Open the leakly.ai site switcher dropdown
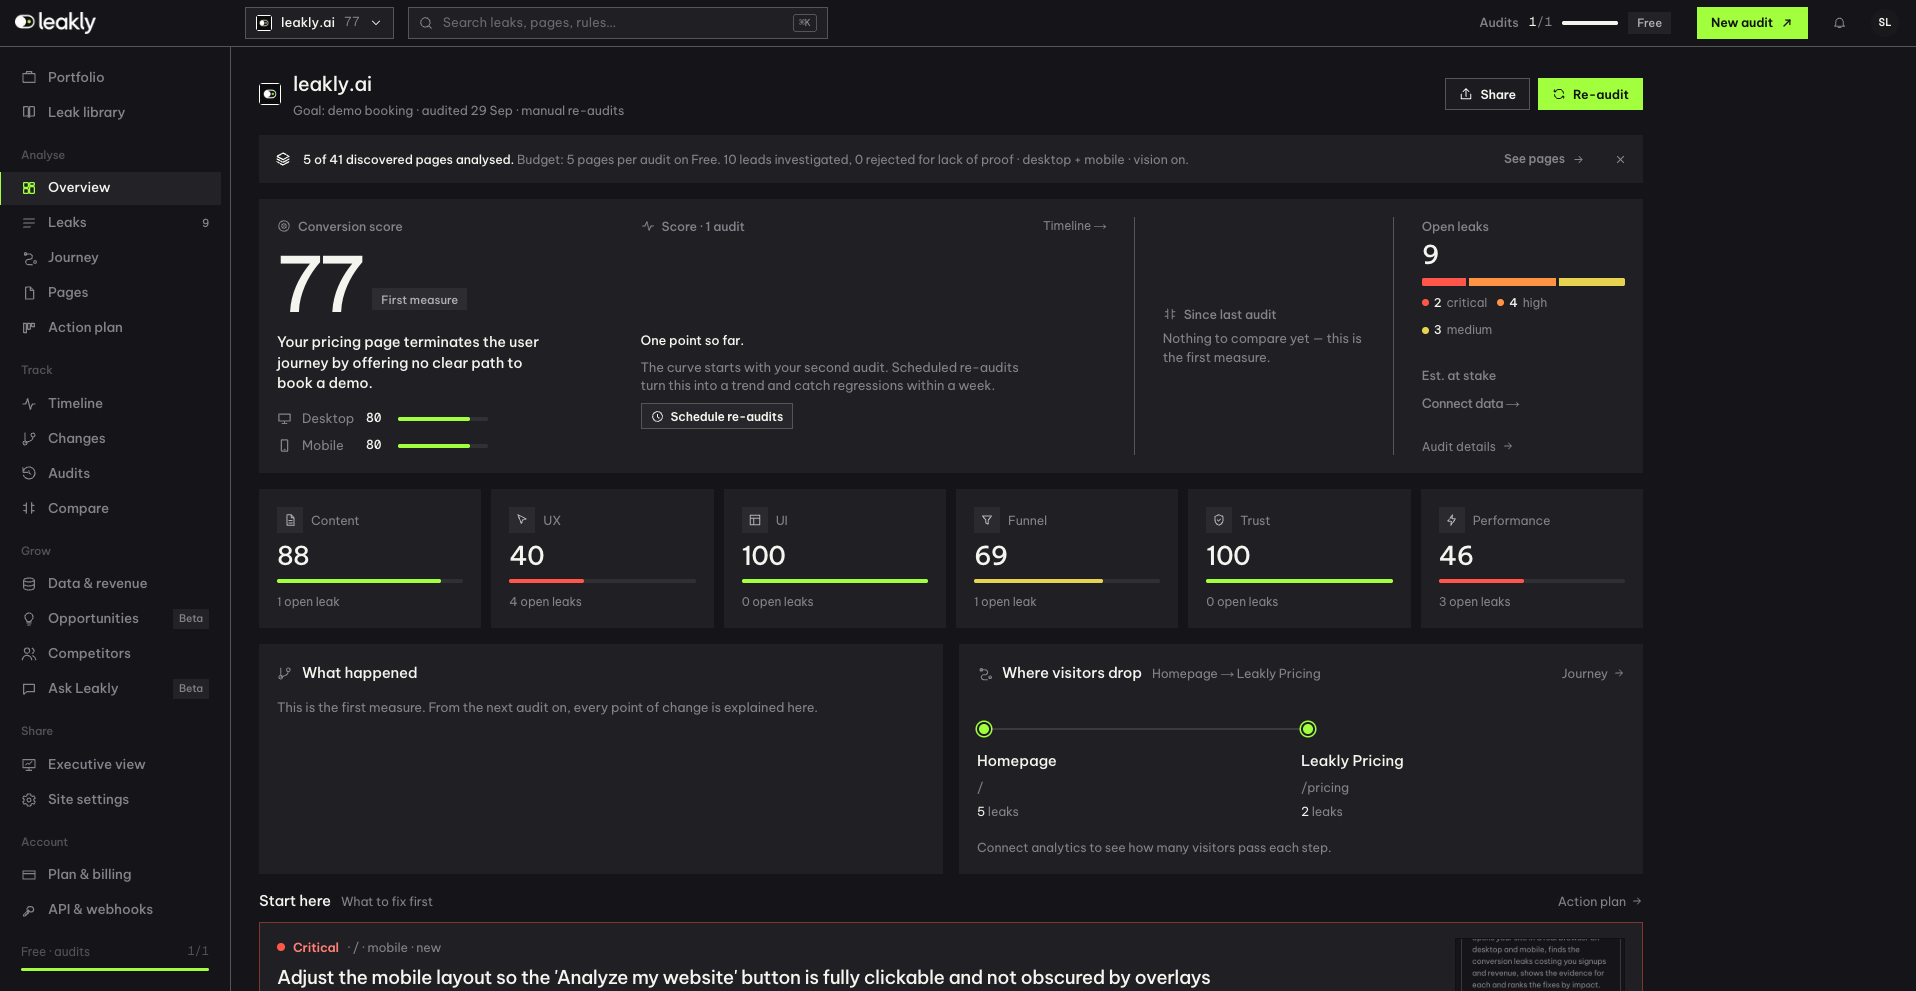Screen dimensions: 1916x991 pyautogui.click(x=319, y=23)
